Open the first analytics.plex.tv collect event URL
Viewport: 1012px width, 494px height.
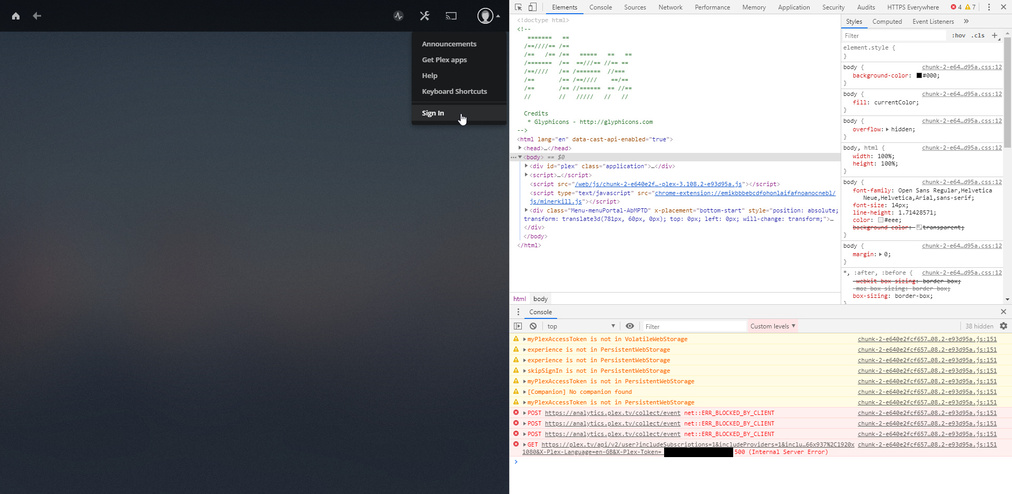tap(612, 413)
